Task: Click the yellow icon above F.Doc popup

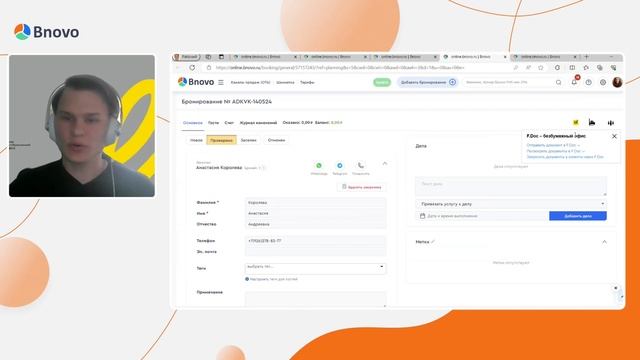Action: 576,122
